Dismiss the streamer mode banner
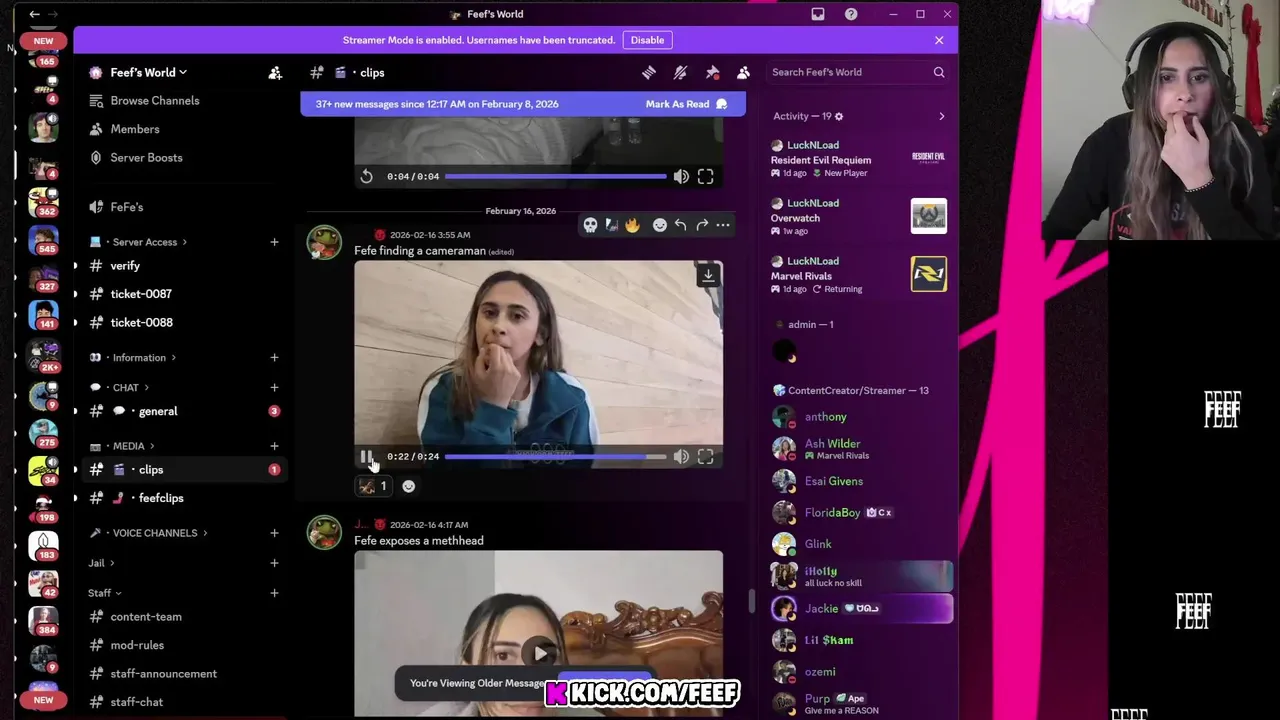Screen dimensions: 1280x720 [x=939, y=40]
